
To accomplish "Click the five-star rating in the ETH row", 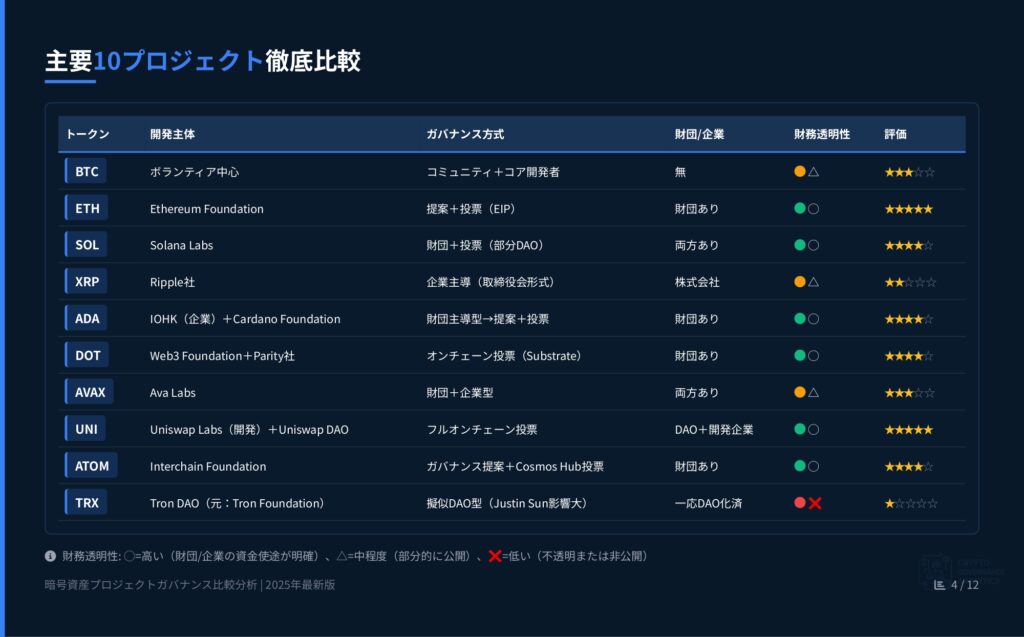I will click(909, 209).
